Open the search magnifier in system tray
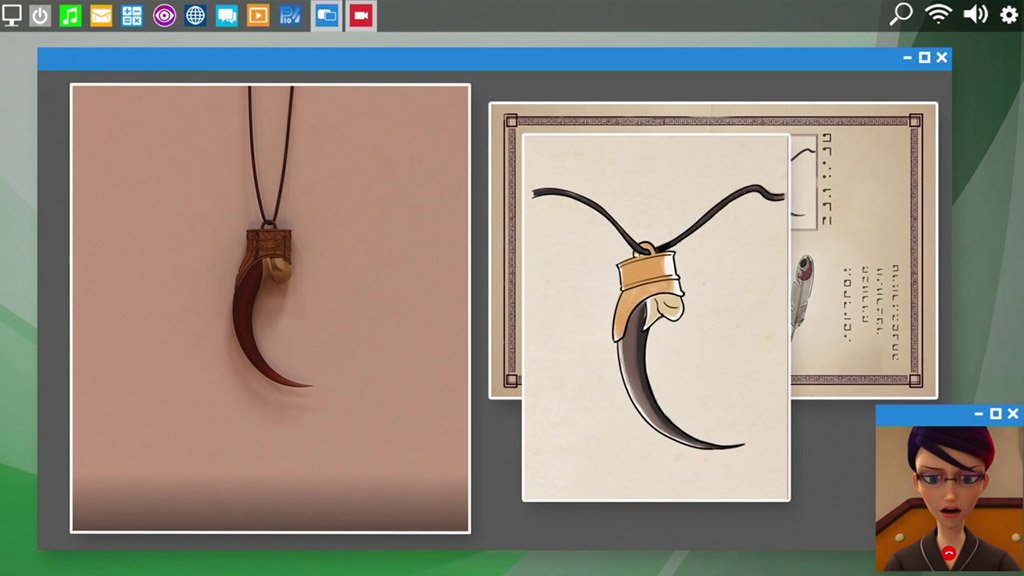Screen dimensions: 1024x576 click(x=901, y=14)
